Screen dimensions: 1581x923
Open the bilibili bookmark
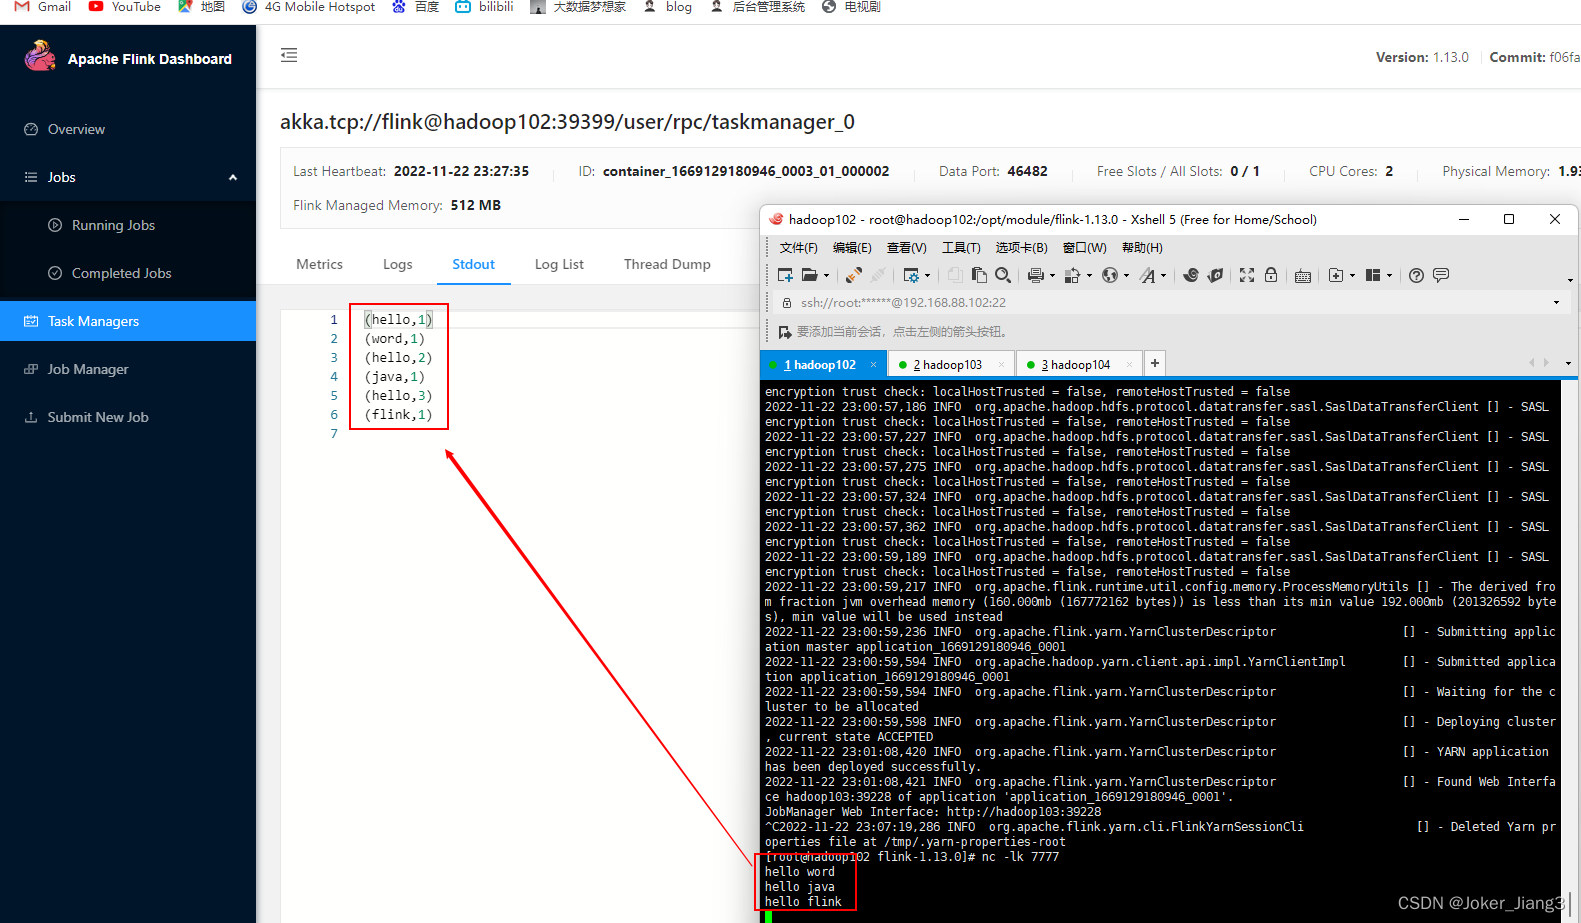pyautogui.click(x=484, y=7)
